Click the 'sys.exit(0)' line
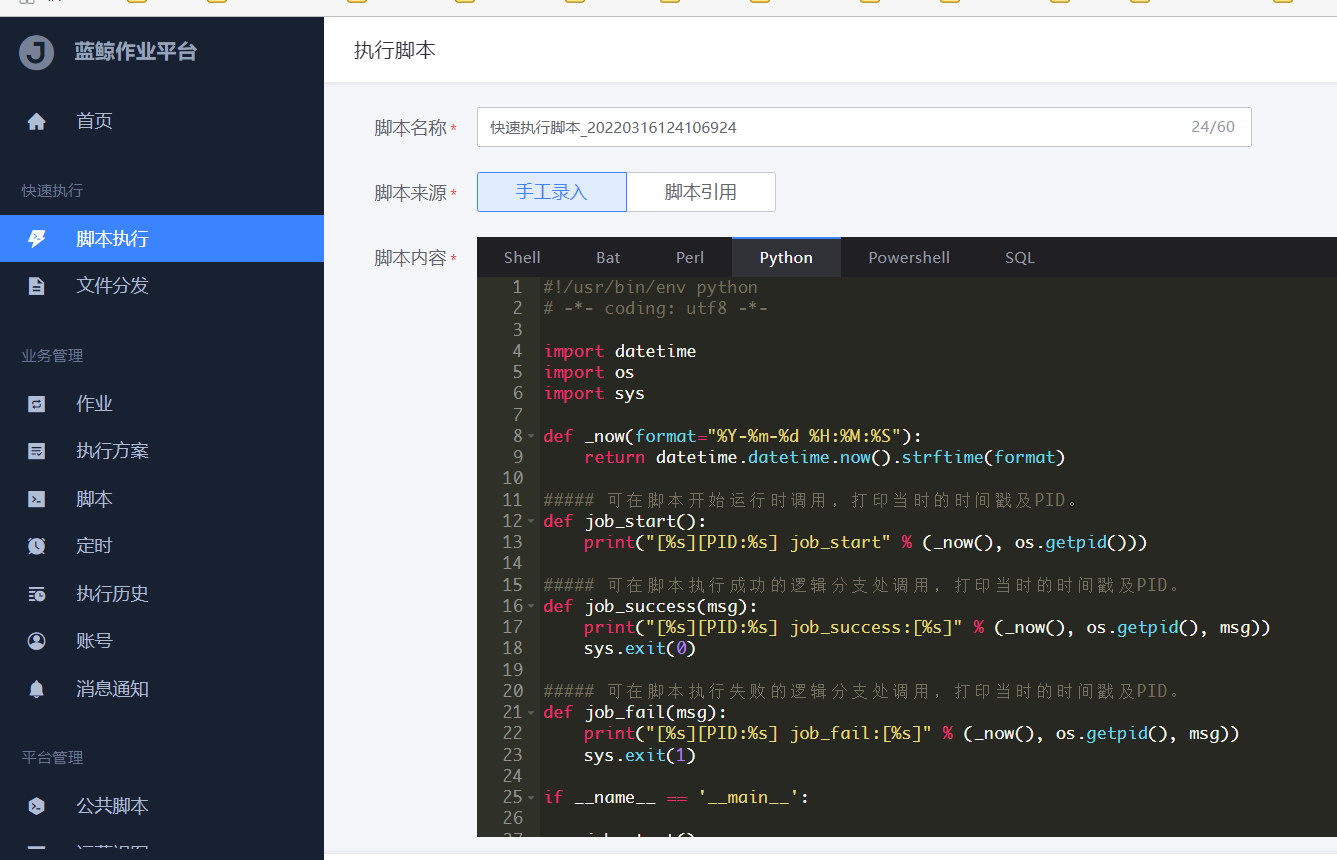Image resolution: width=1337 pixels, height=860 pixels. [640, 648]
